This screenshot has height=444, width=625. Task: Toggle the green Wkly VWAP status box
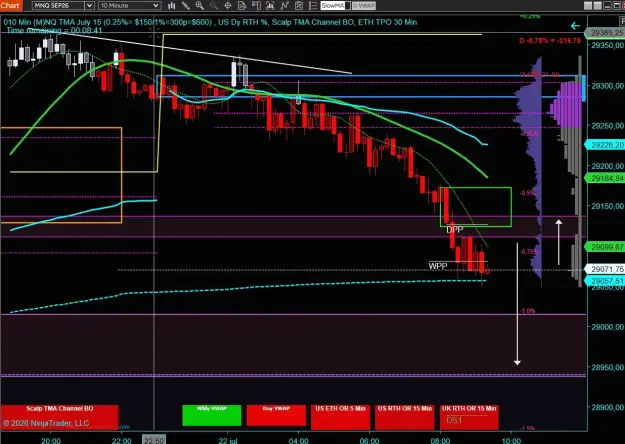(x=212, y=415)
